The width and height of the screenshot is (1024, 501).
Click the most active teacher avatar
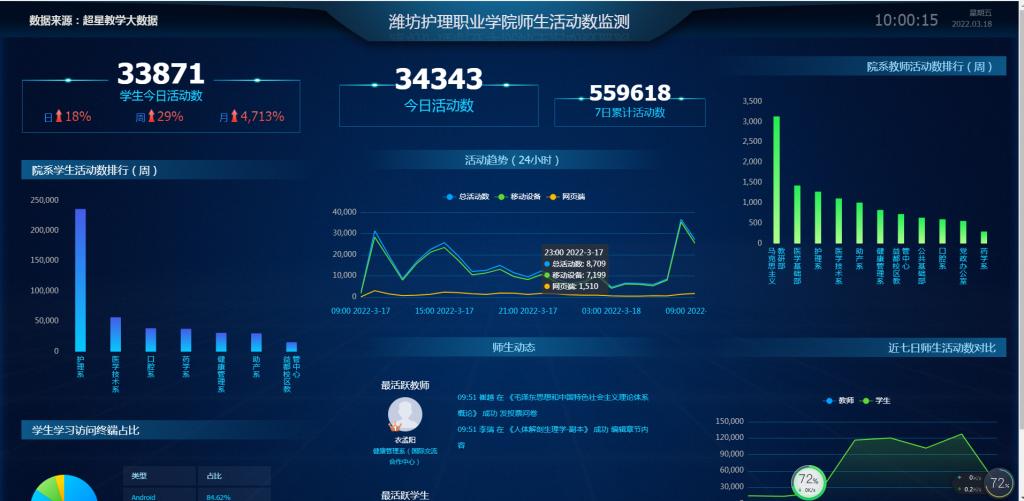405,413
